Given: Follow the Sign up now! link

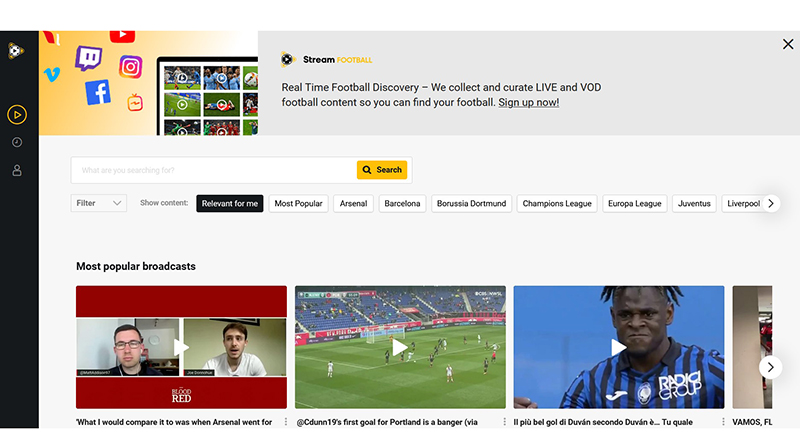Looking at the screenshot, I should pos(529,103).
